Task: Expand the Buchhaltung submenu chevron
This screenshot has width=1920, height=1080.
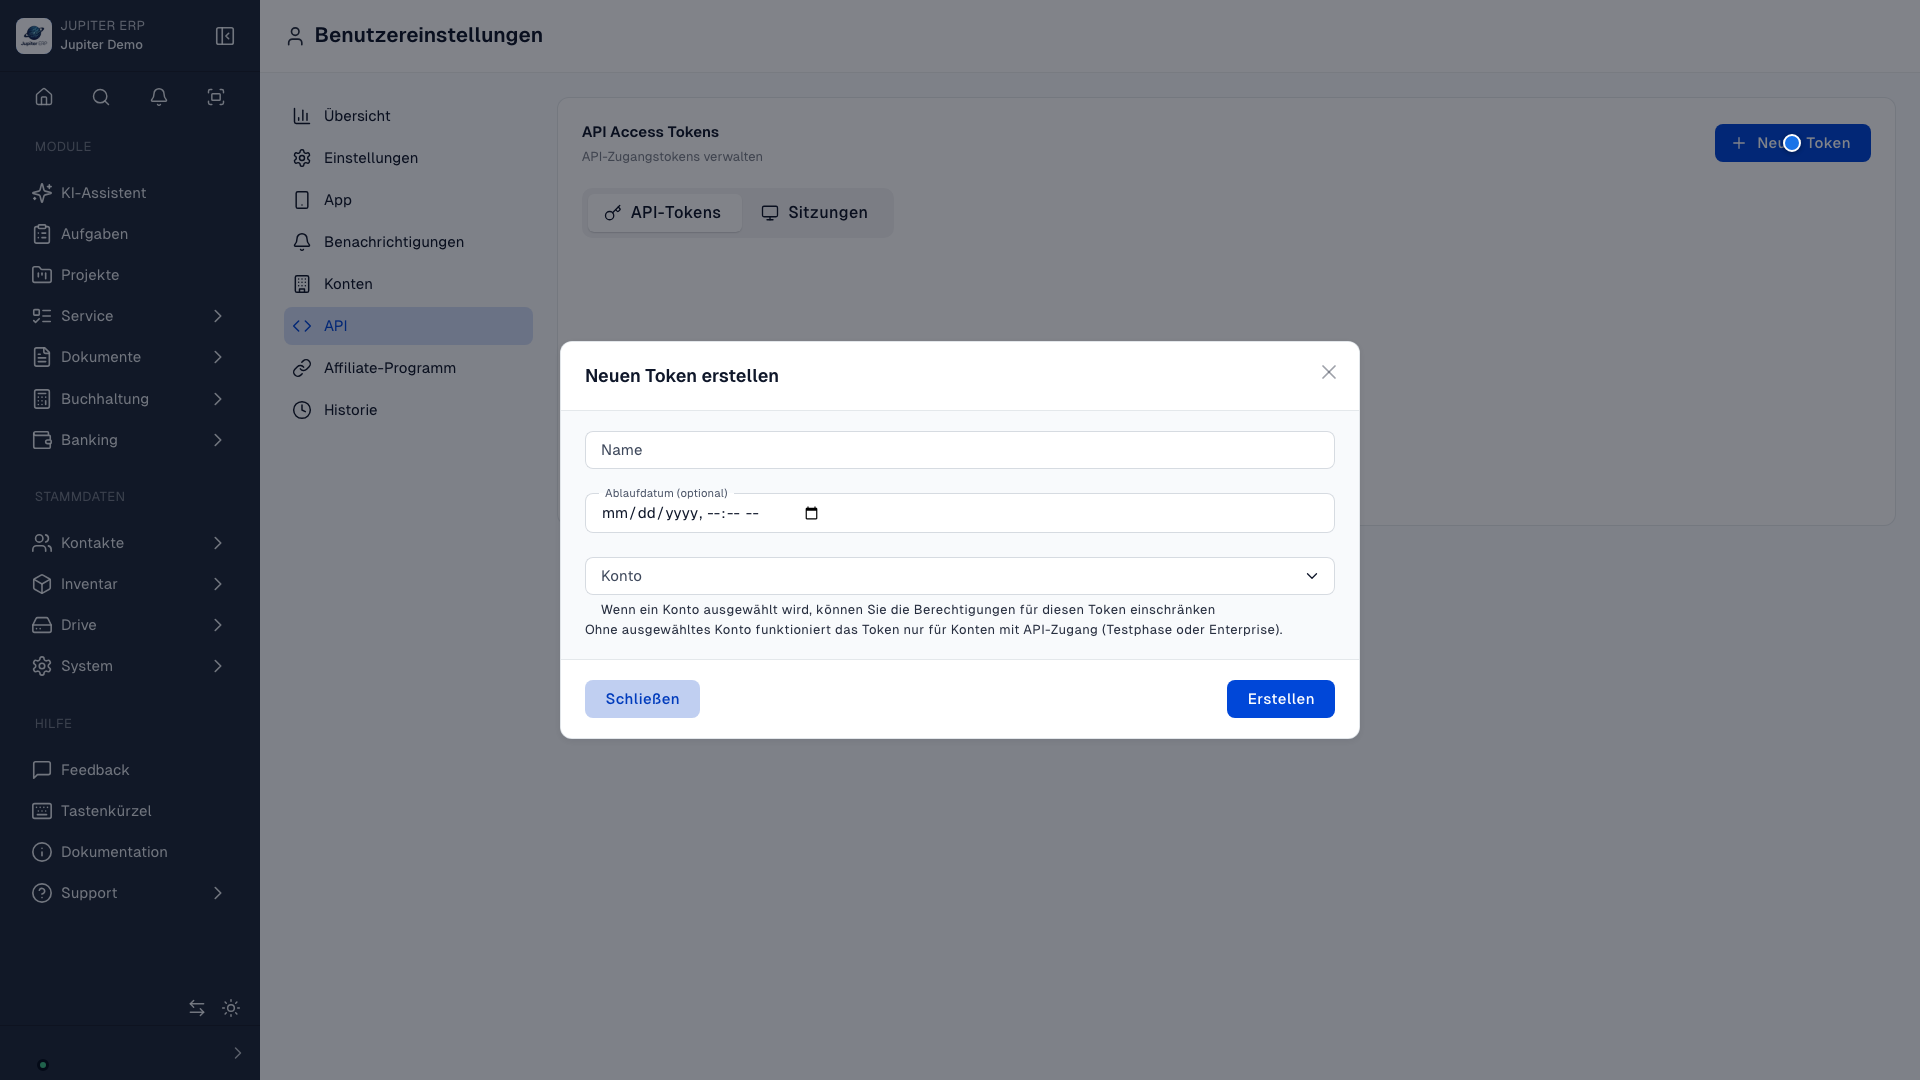Action: (218, 399)
